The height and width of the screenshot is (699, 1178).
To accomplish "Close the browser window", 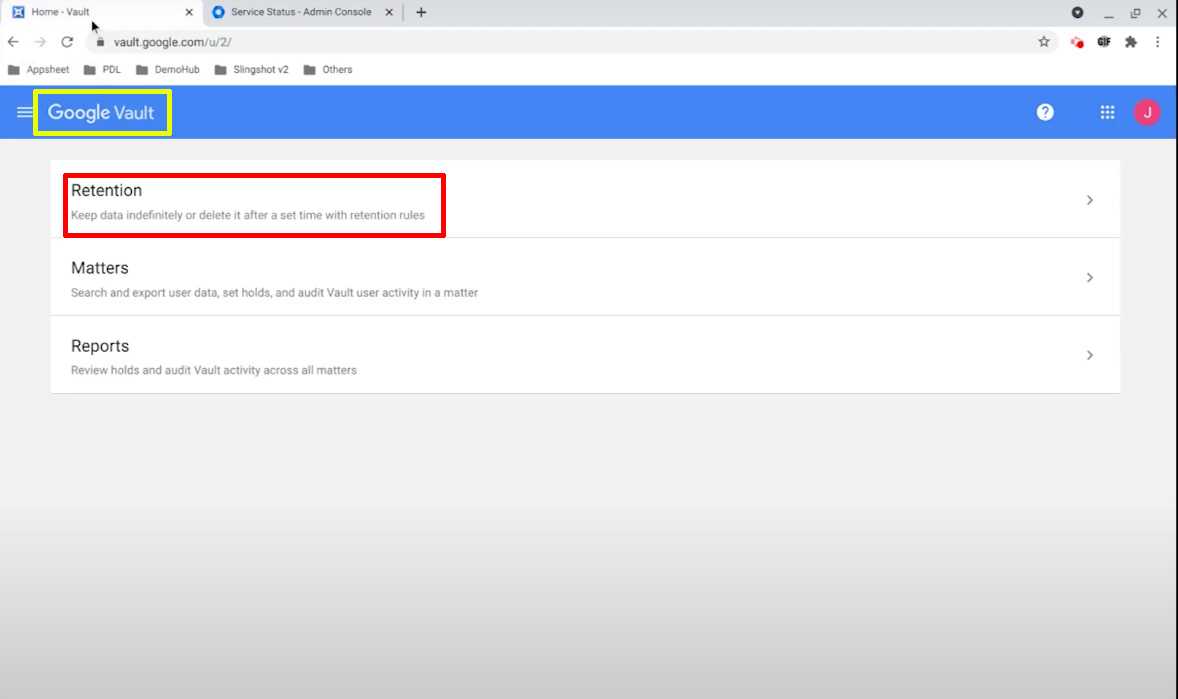I will [x=1161, y=13].
